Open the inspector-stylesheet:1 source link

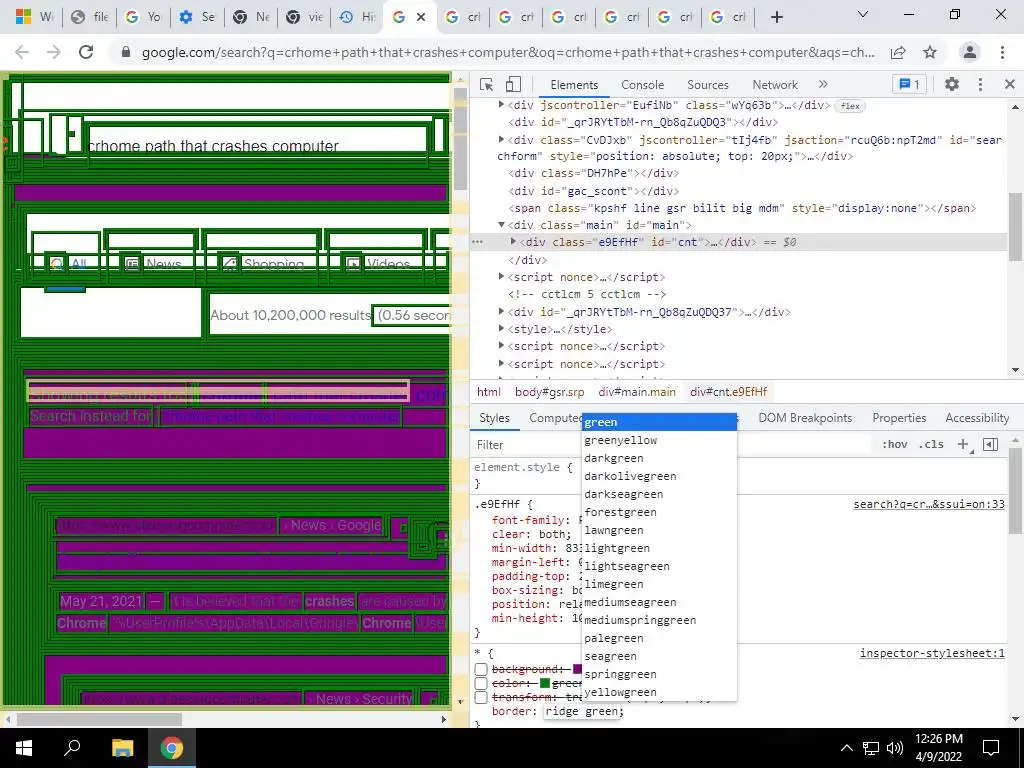coord(932,653)
